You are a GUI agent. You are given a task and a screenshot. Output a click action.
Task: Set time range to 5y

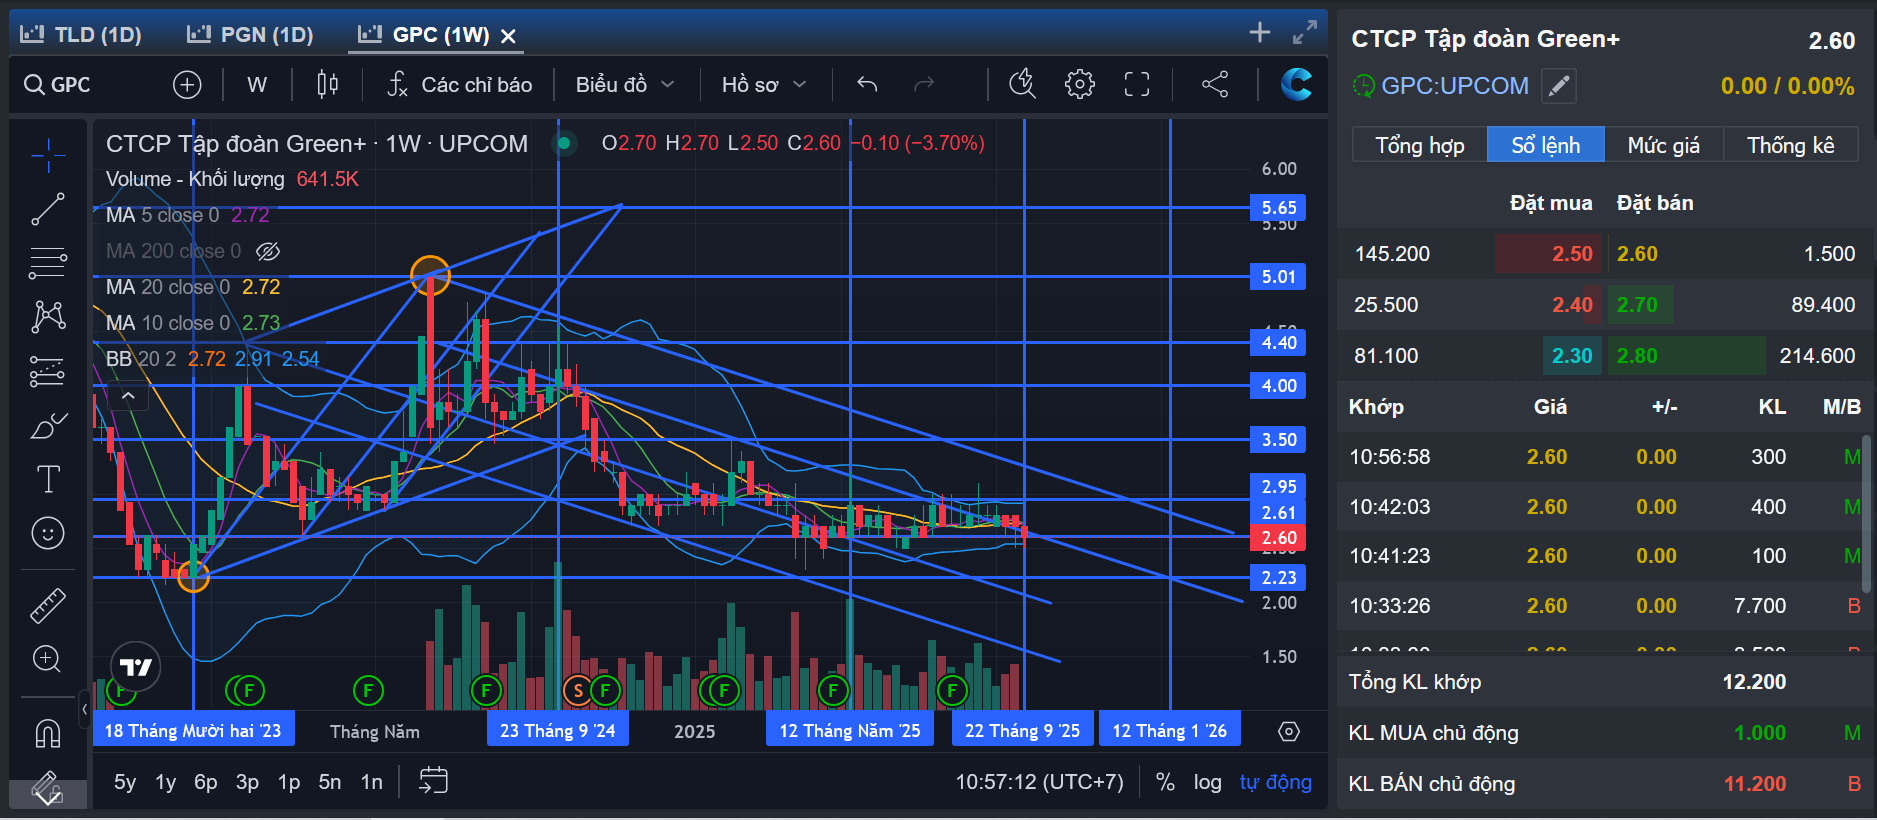(125, 782)
